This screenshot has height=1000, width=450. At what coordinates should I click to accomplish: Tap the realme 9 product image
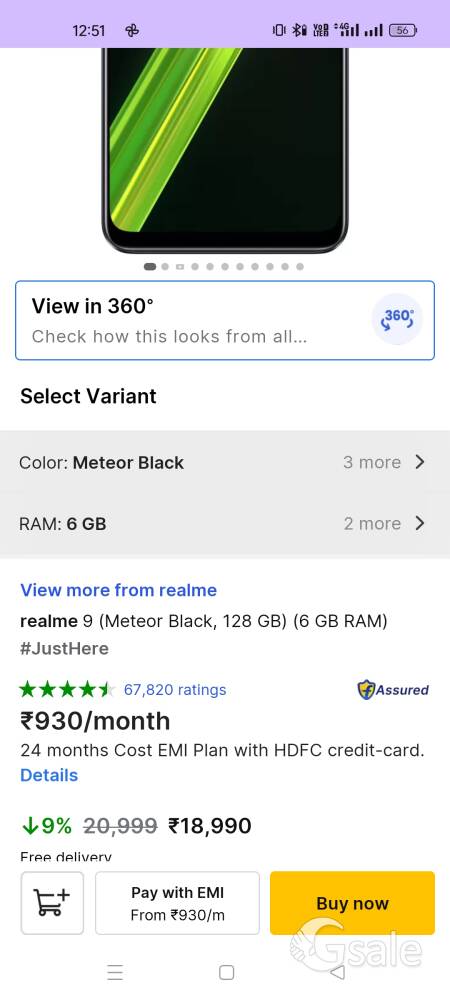pyautogui.click(x=225, y=150)
